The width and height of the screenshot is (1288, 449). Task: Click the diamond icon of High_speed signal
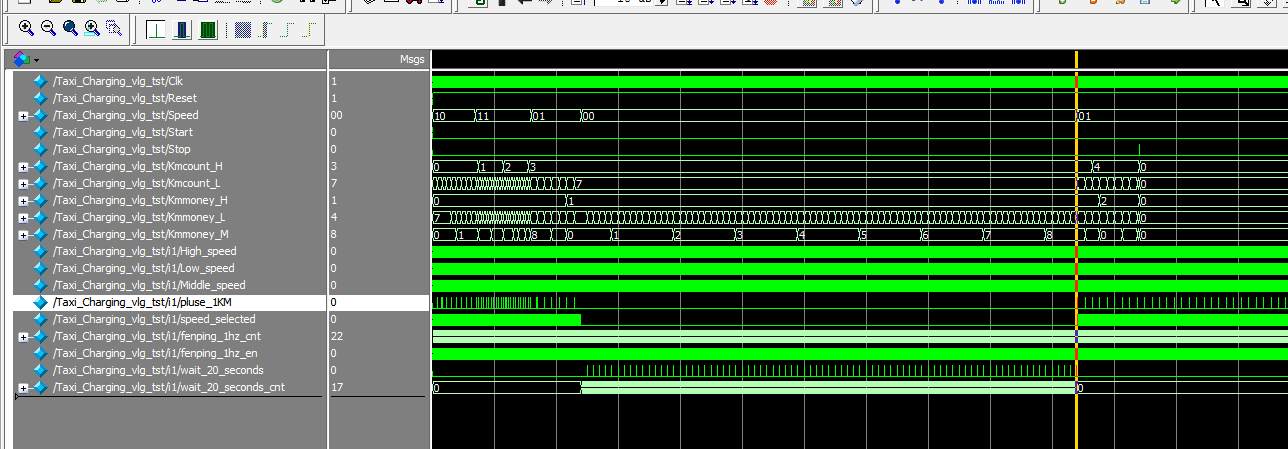[40, 251]
